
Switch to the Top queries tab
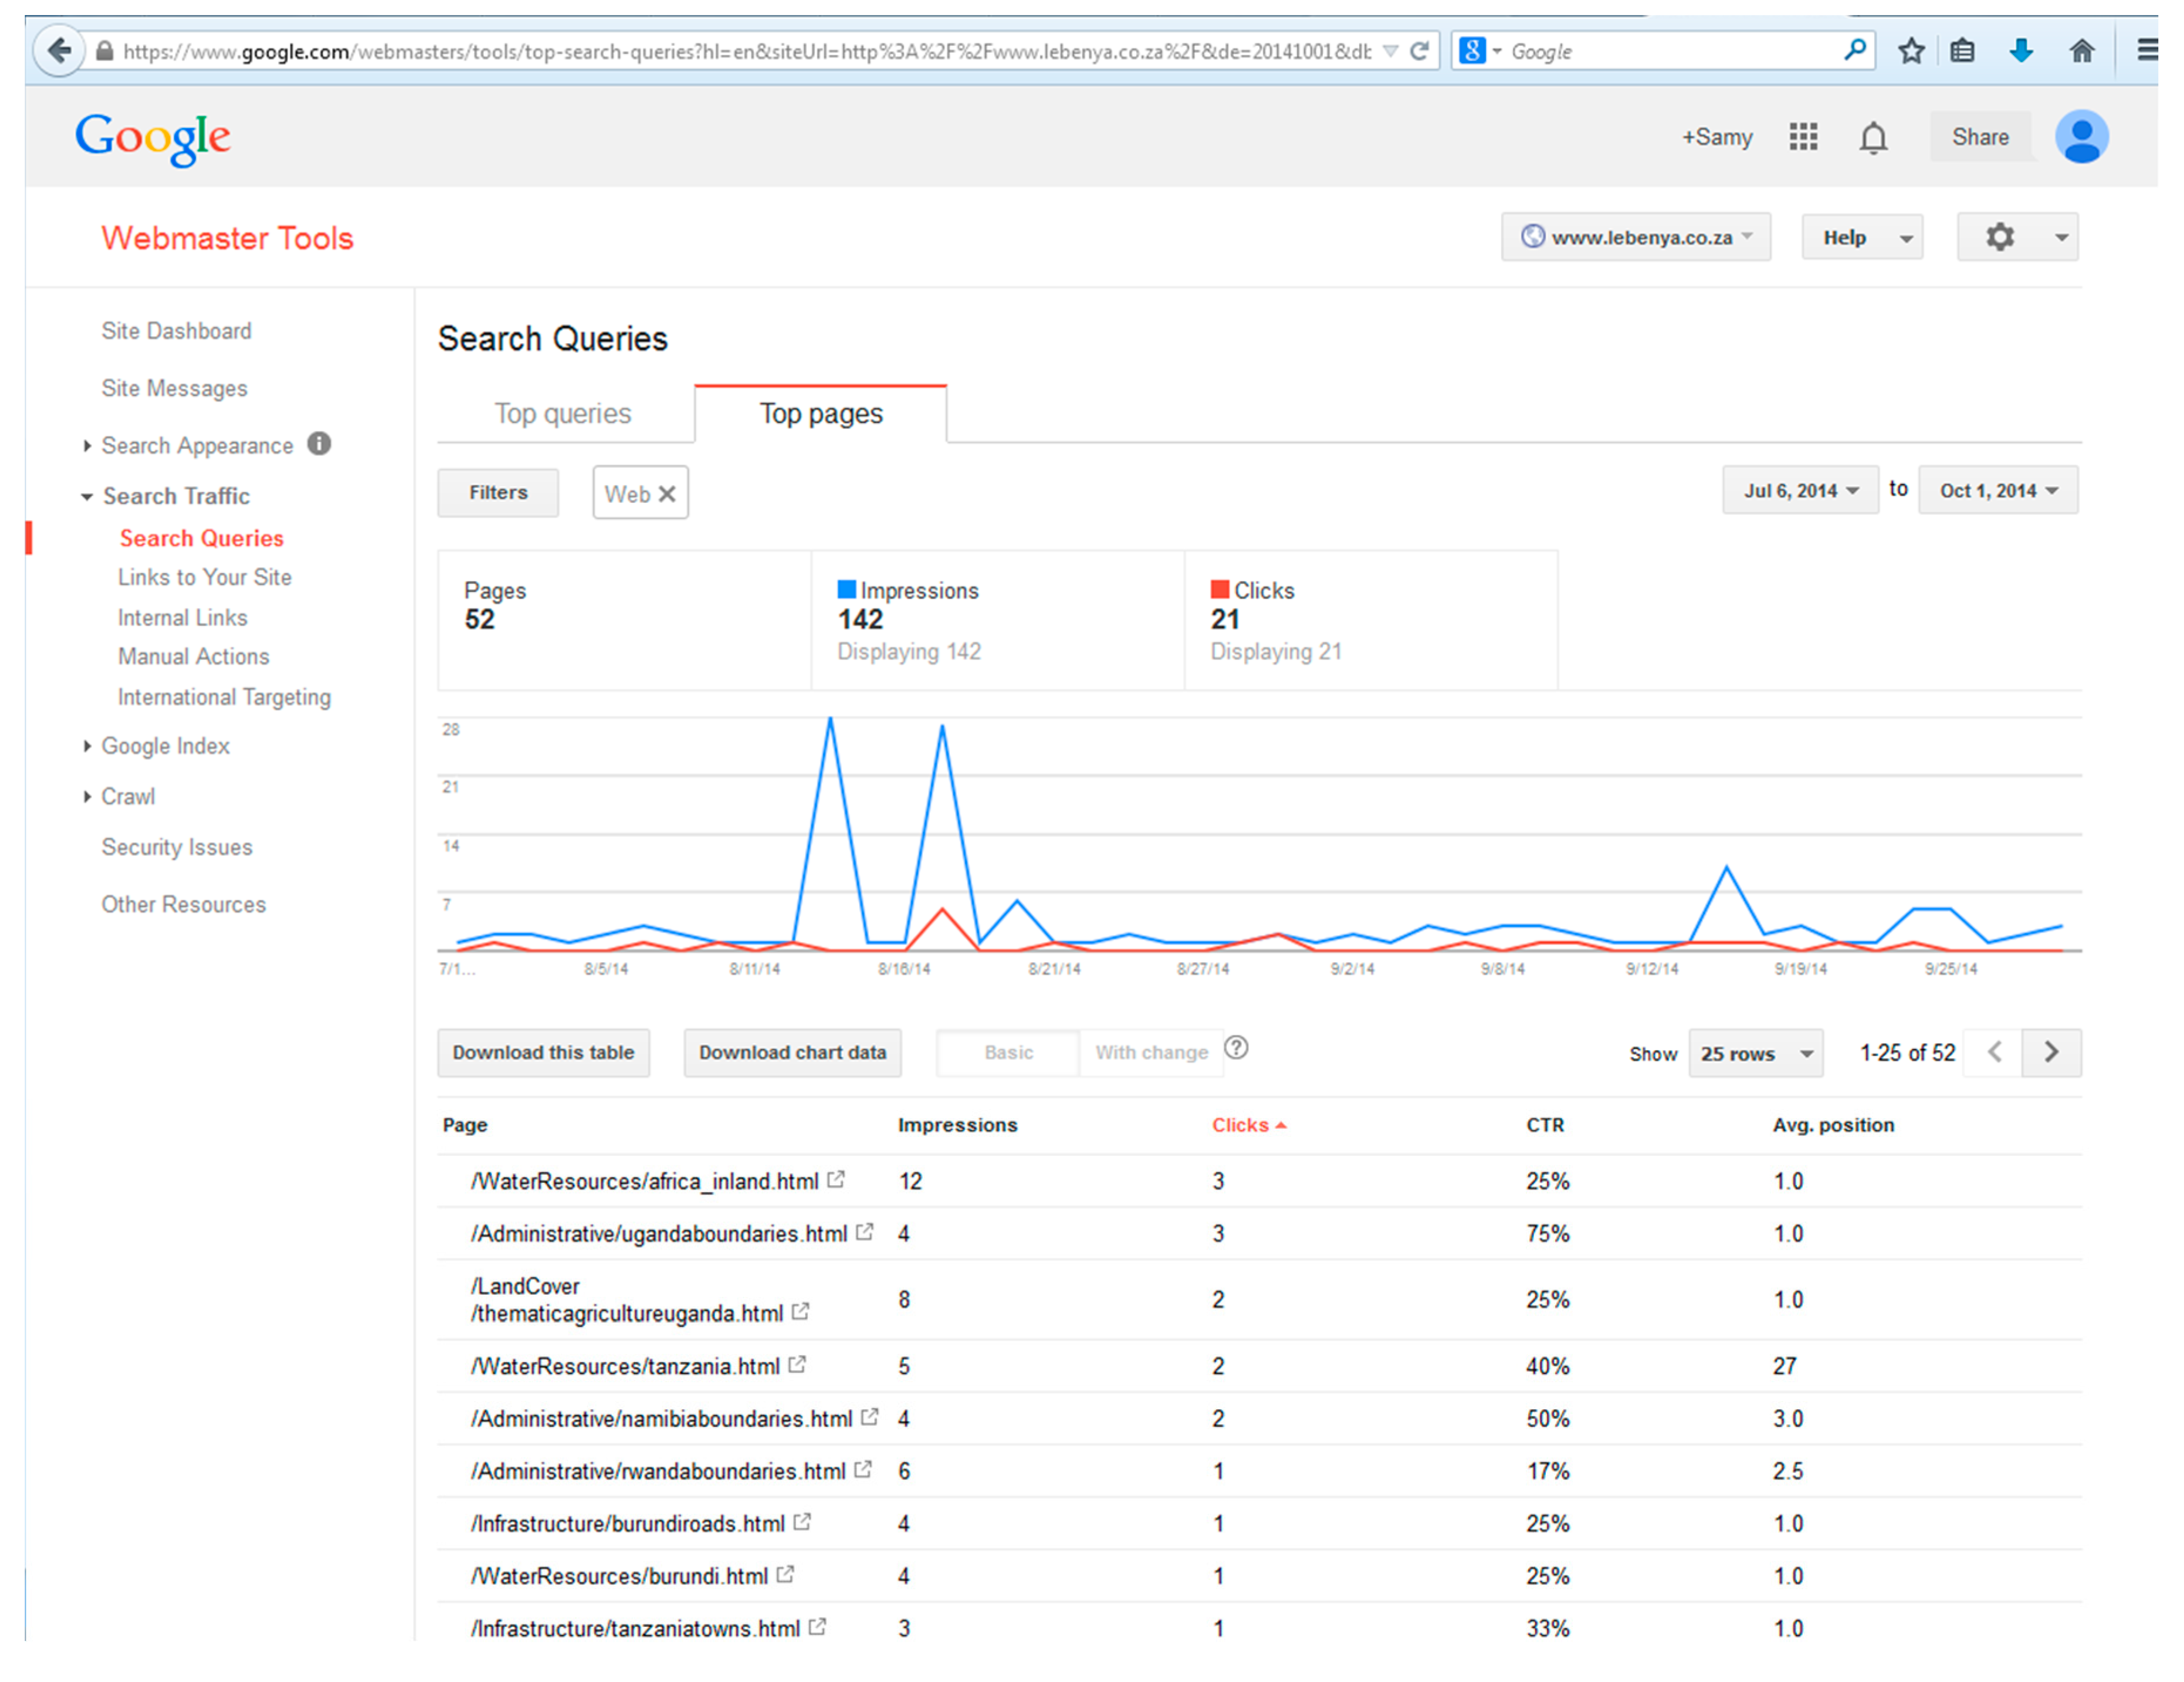563,413
